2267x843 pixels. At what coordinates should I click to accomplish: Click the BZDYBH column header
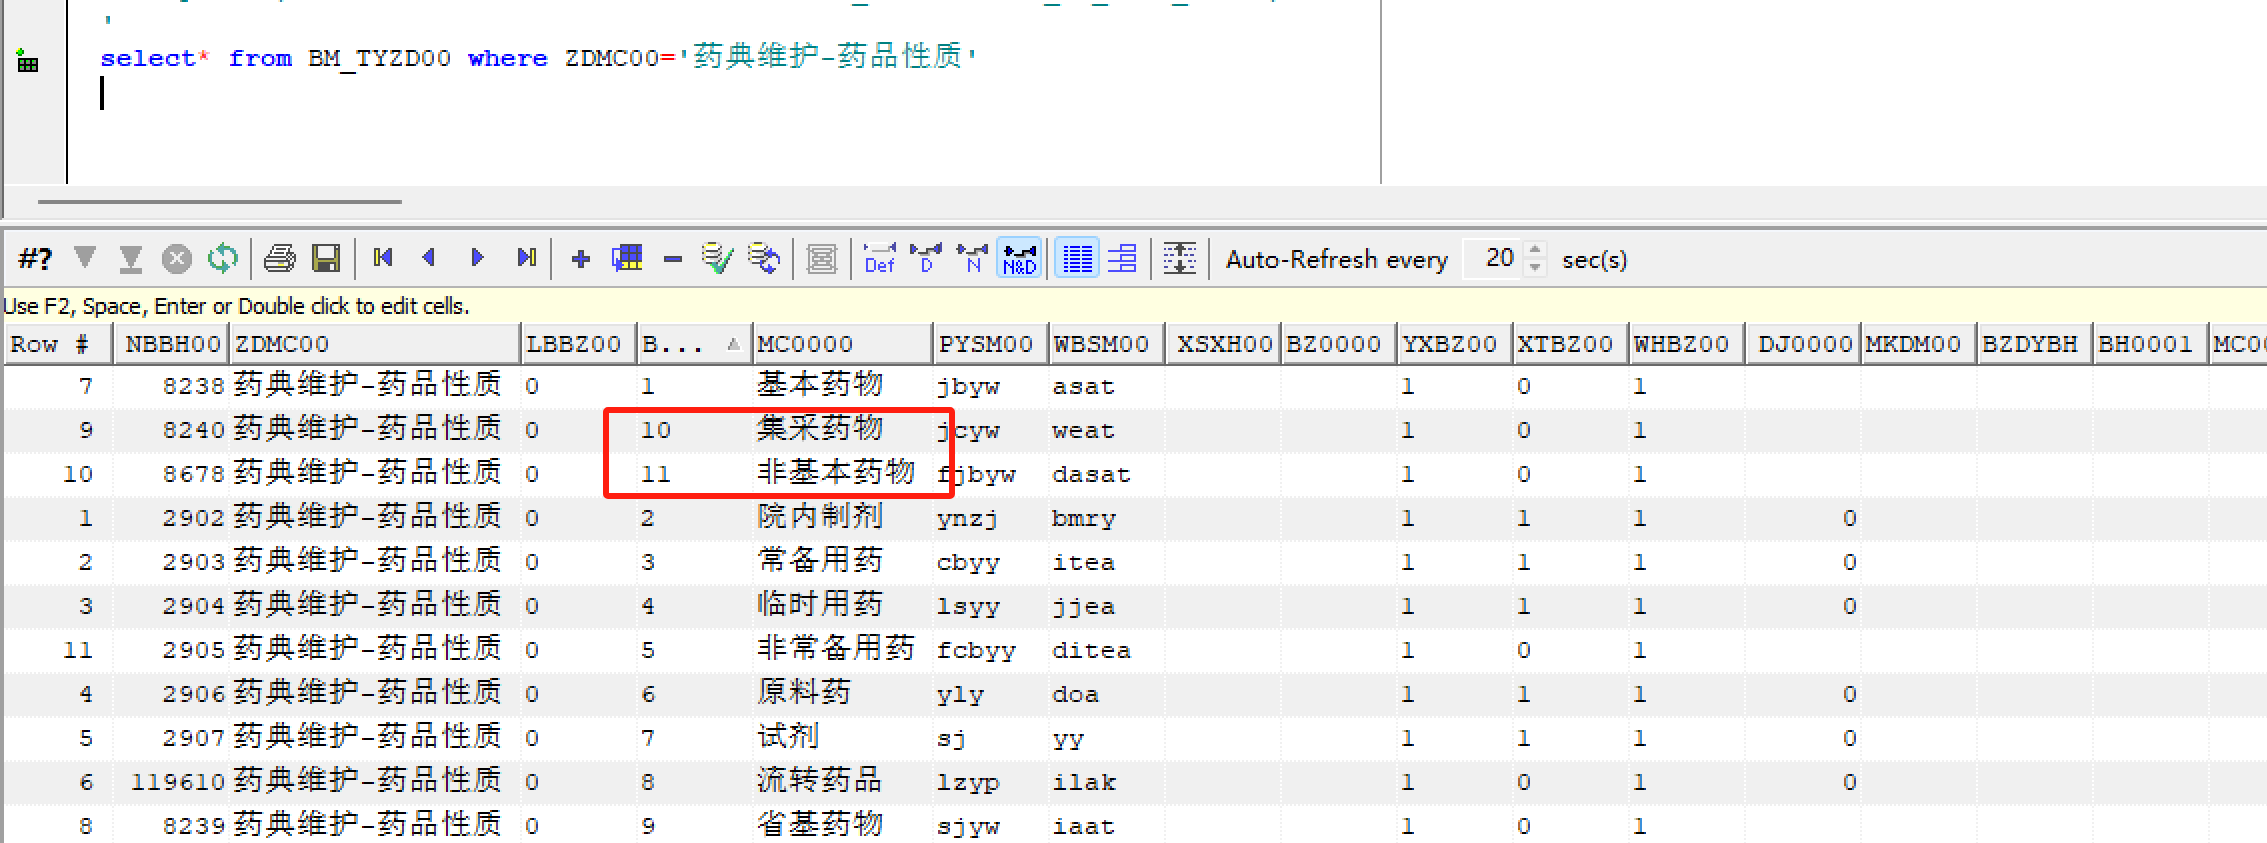2035,344
